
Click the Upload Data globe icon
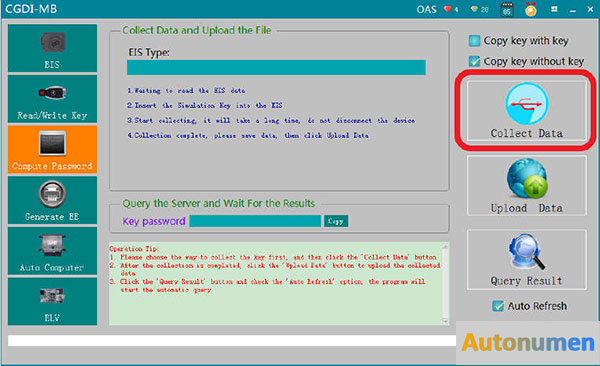[527, 178]
